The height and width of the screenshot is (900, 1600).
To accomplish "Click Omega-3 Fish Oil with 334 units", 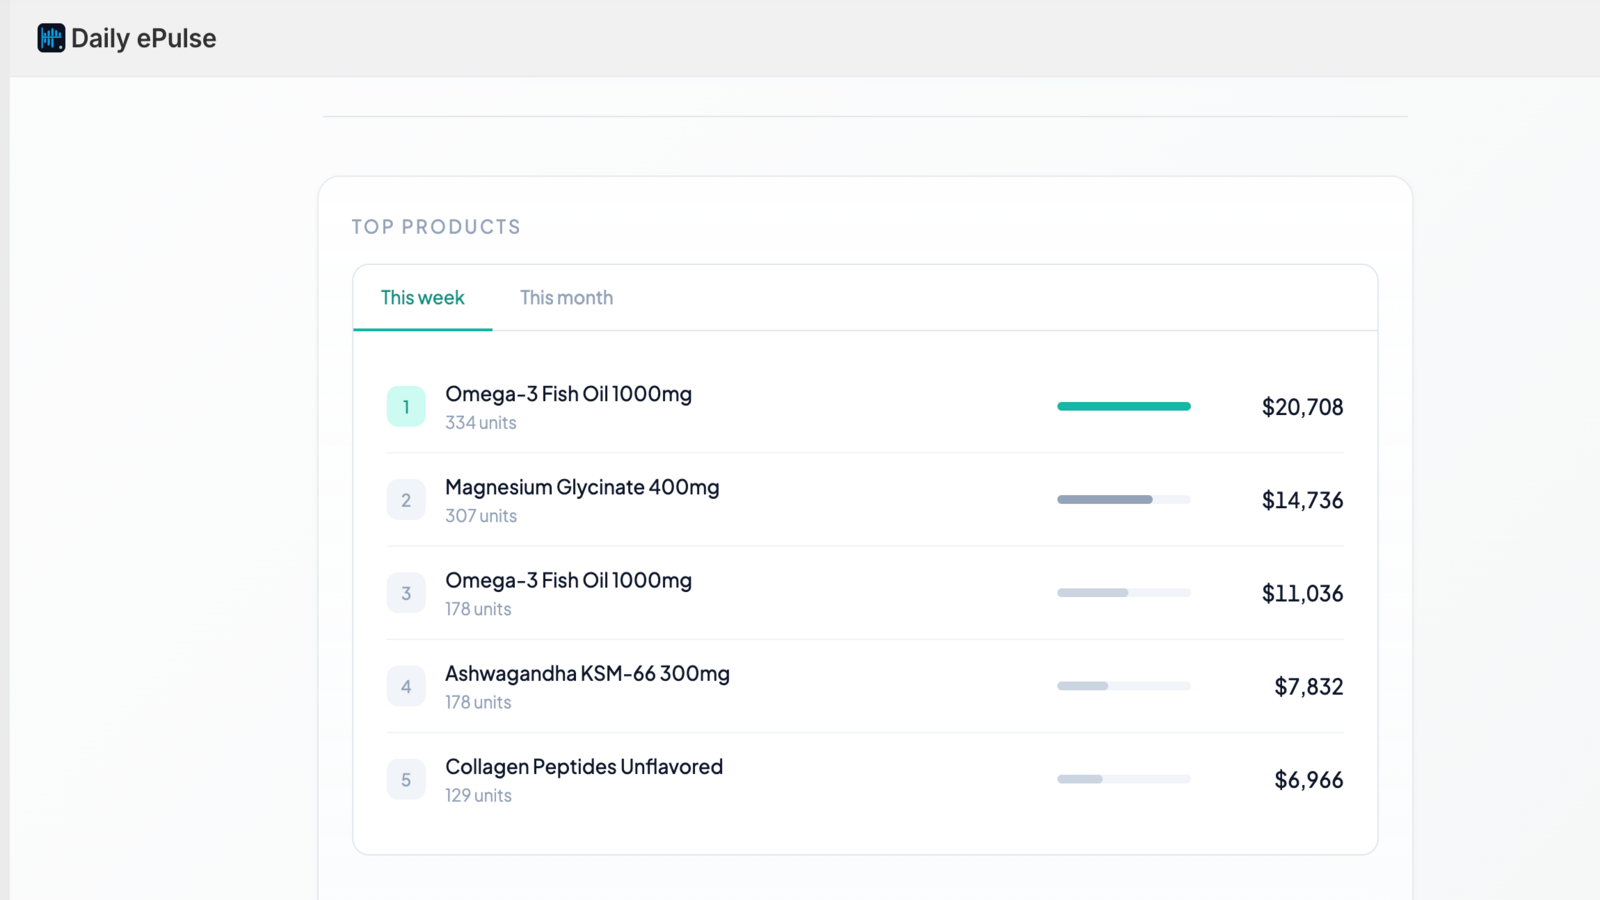I will coord(568,394).
